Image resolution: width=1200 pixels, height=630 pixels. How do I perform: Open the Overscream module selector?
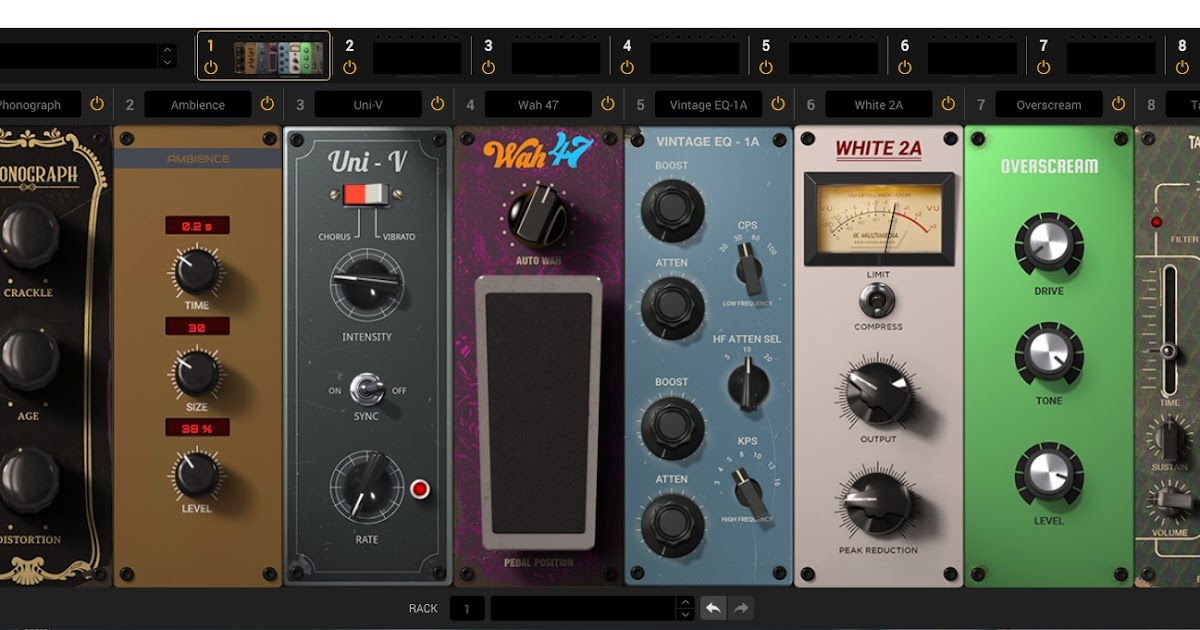click(x=1049, y=105)
